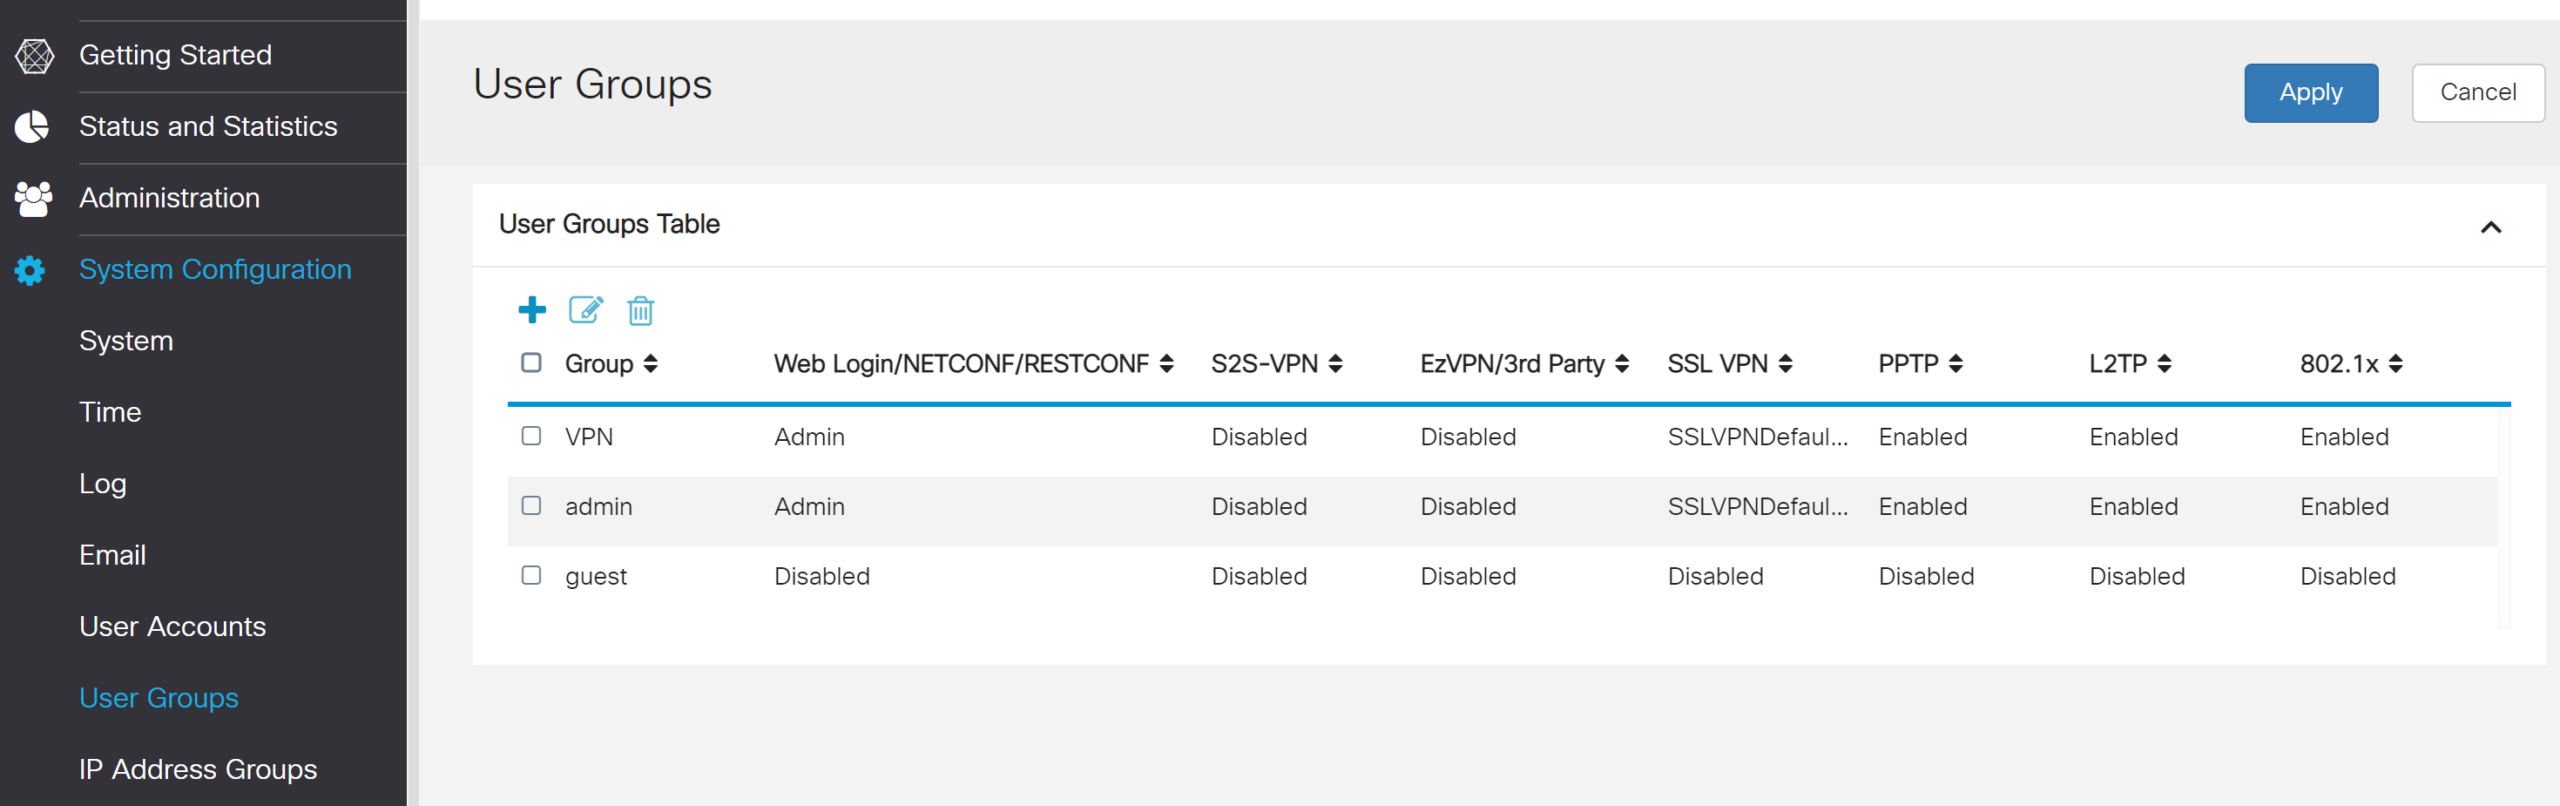Sort table by Group column arrows
The image size is (2560, 806).
651,364
